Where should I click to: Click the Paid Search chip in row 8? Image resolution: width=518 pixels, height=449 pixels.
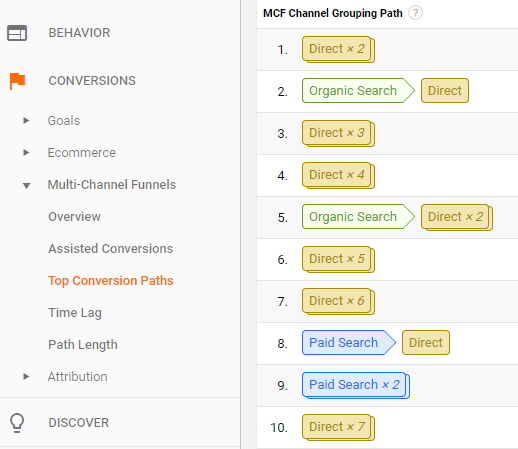pyautogui.click(x=349, y=343)
